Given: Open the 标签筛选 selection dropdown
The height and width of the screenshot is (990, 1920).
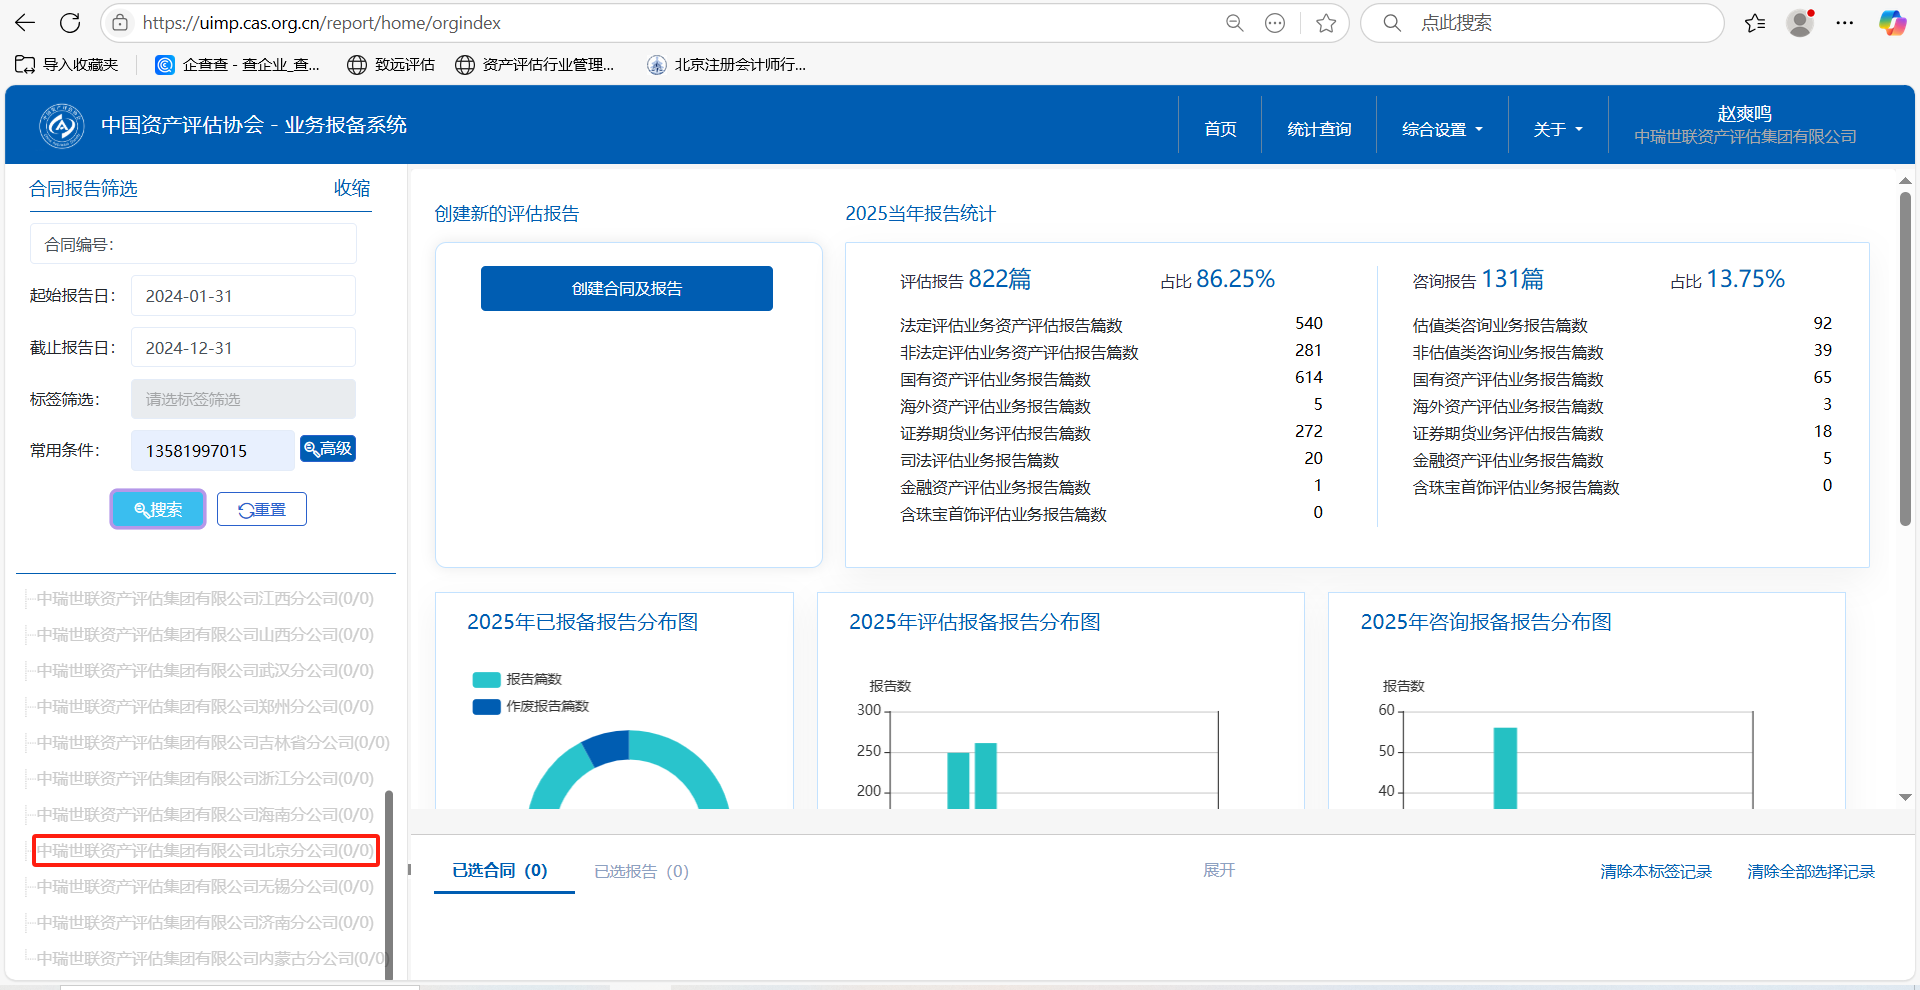Looking at the screenshot, I should click(243, 399).
